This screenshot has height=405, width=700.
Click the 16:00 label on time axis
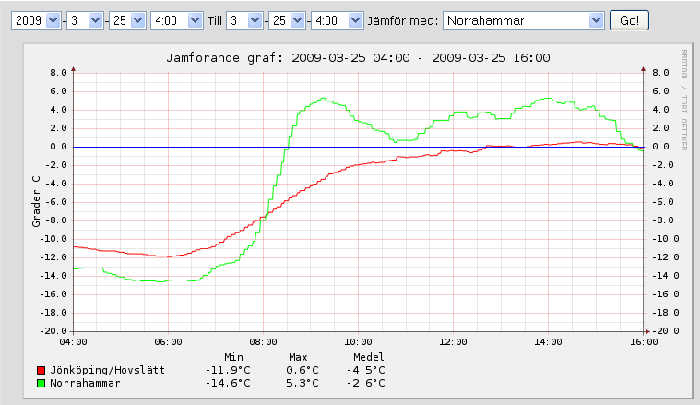(643, 342)
